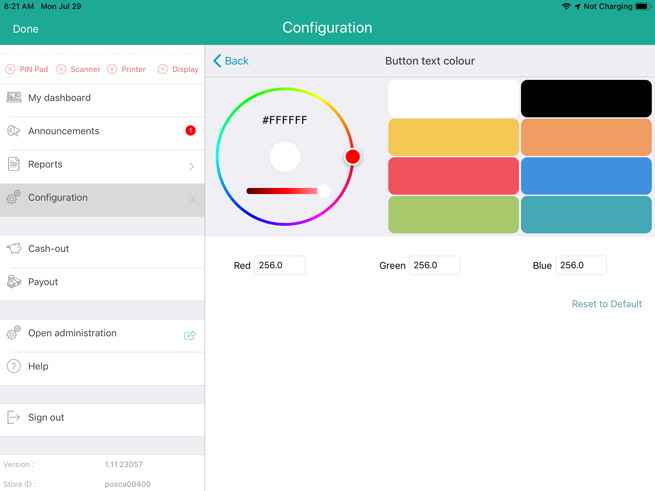Select the Cash-out menu item
The image size is (655, 491).
[x=102, y=251]
